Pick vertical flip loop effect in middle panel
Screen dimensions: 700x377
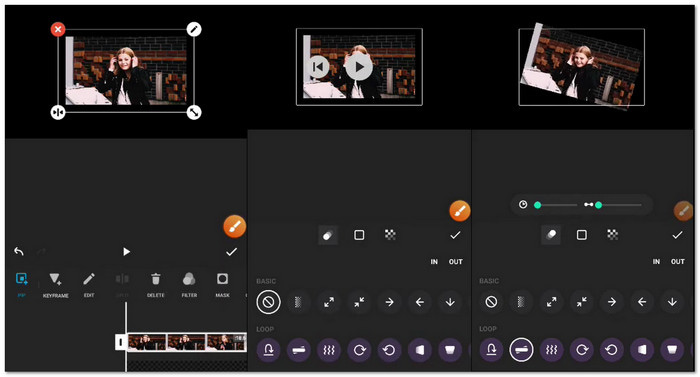(450, 350)
